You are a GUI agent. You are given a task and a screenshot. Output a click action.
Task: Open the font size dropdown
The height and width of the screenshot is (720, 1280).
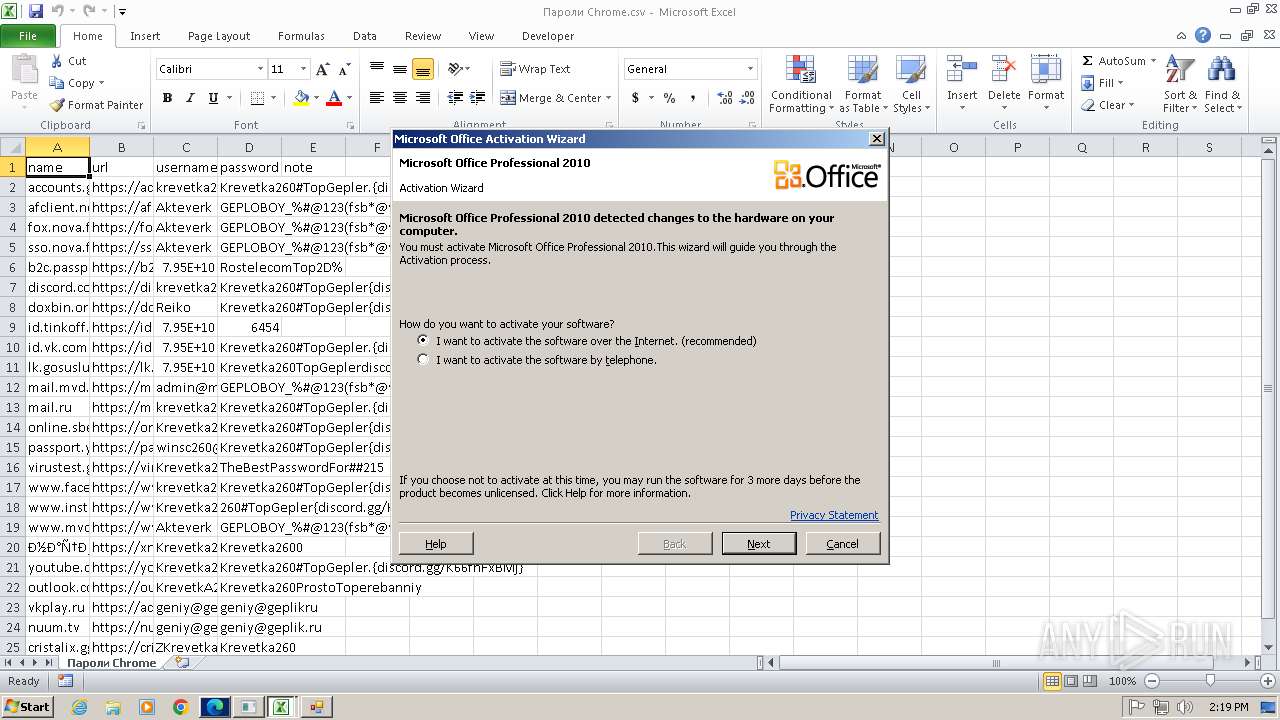(303, 69)
